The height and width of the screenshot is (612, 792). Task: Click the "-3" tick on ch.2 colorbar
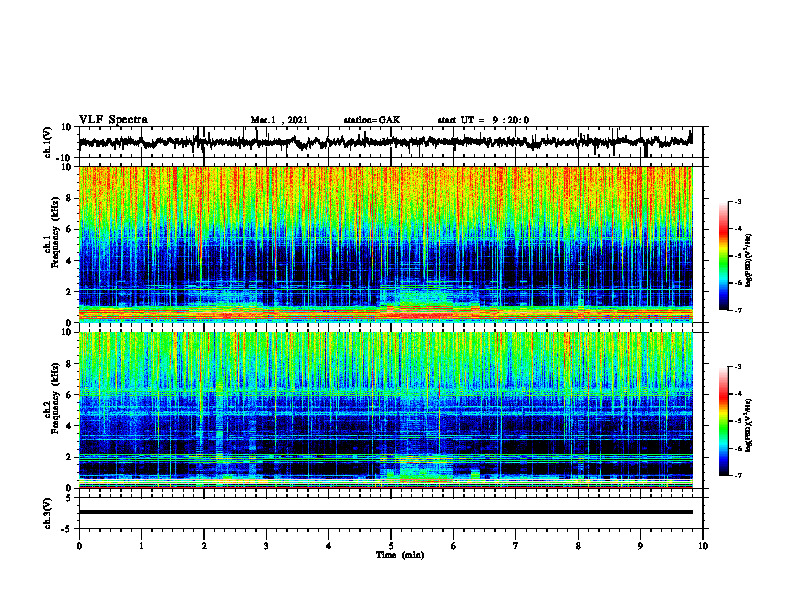tap(737, 367)
